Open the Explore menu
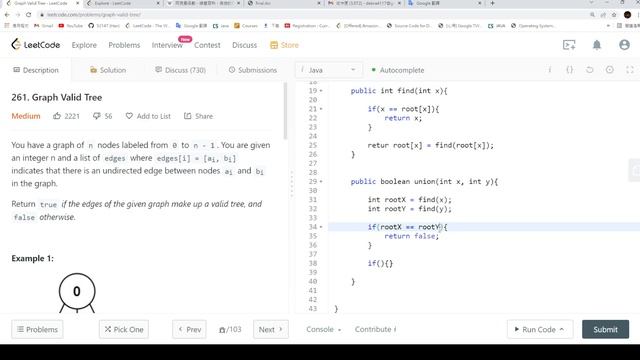Image resolution: width=640 pixels, height=360 pixels. tap(84, 45)
